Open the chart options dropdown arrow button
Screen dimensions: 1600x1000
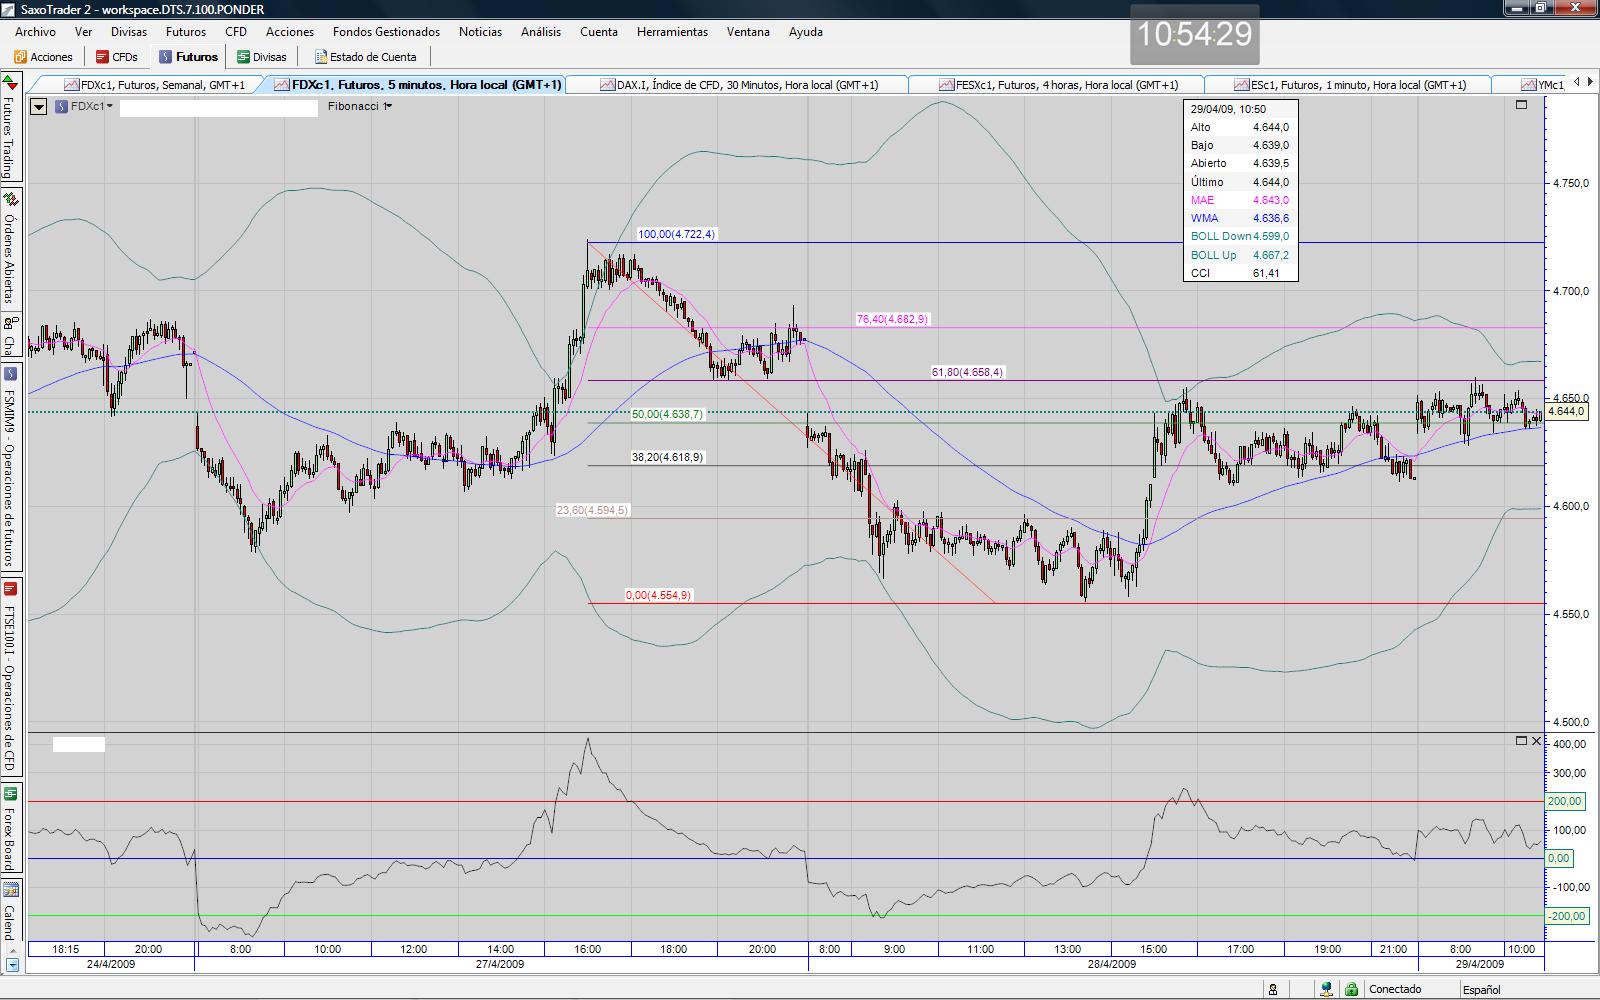38,106
